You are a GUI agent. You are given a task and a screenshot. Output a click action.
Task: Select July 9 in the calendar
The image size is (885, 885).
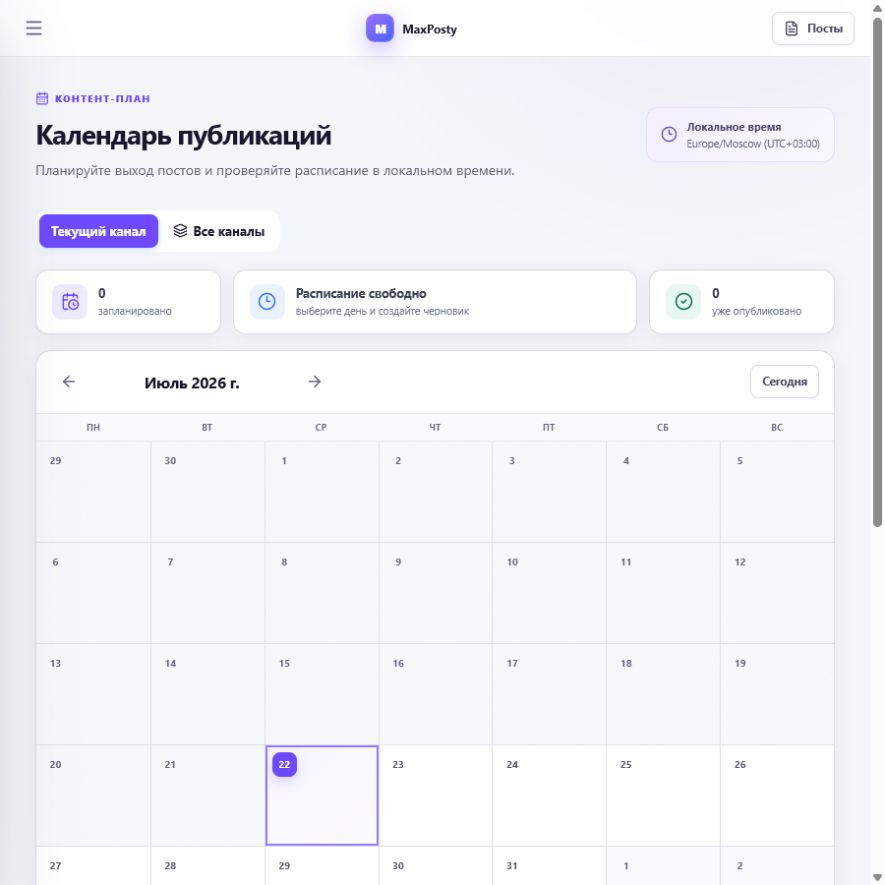click(435, 593)
